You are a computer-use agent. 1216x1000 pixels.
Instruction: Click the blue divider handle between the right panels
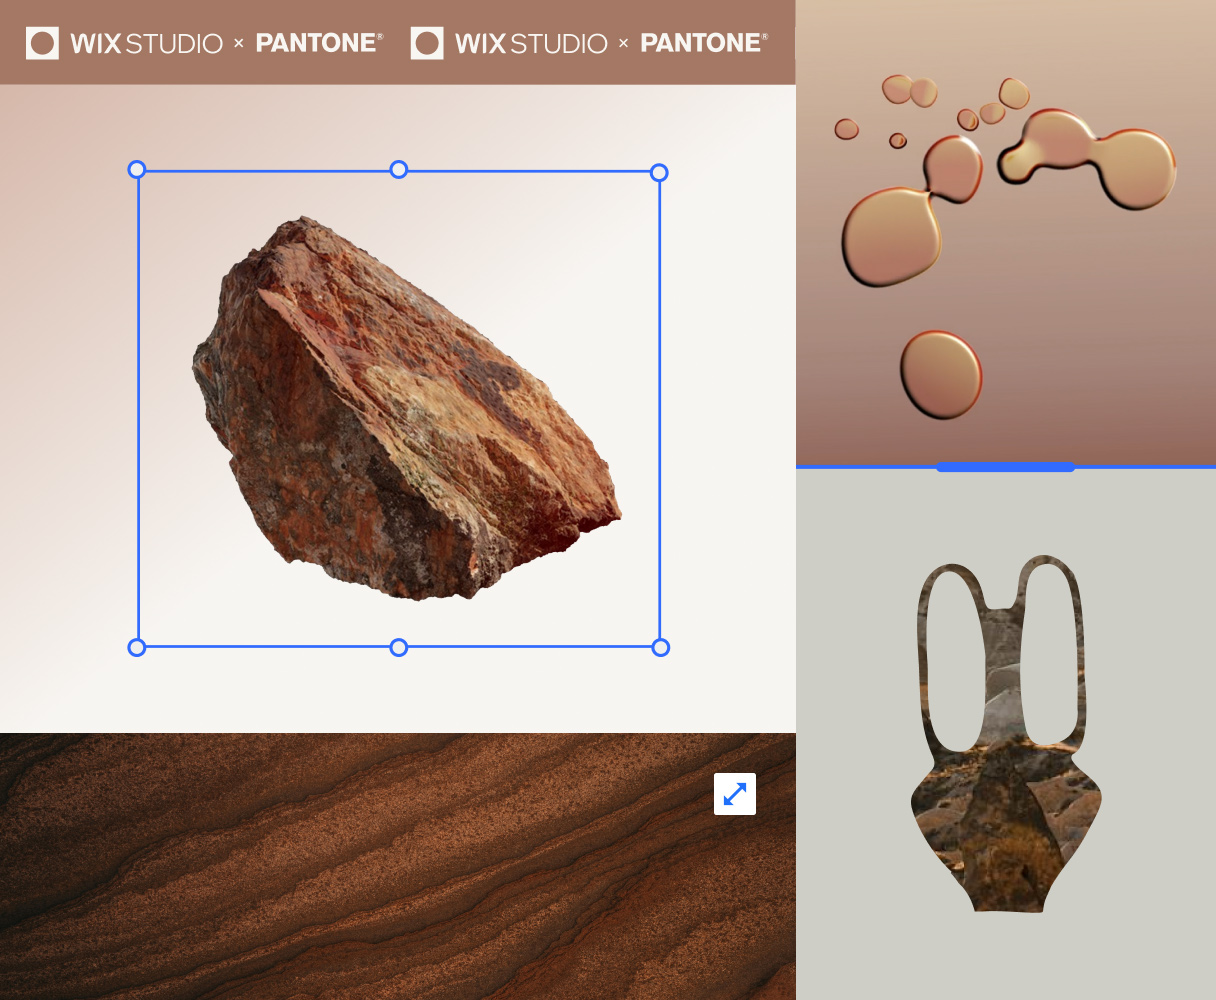(x=1005, y=466)
